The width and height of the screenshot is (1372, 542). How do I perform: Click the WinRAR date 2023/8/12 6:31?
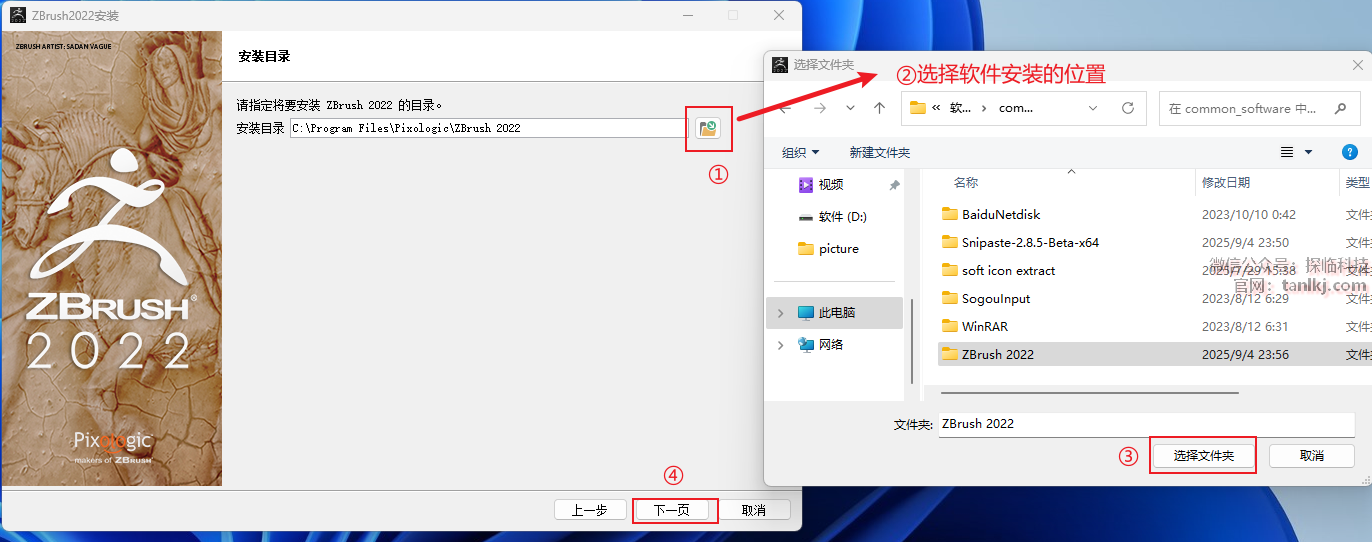coord(1245,327)
